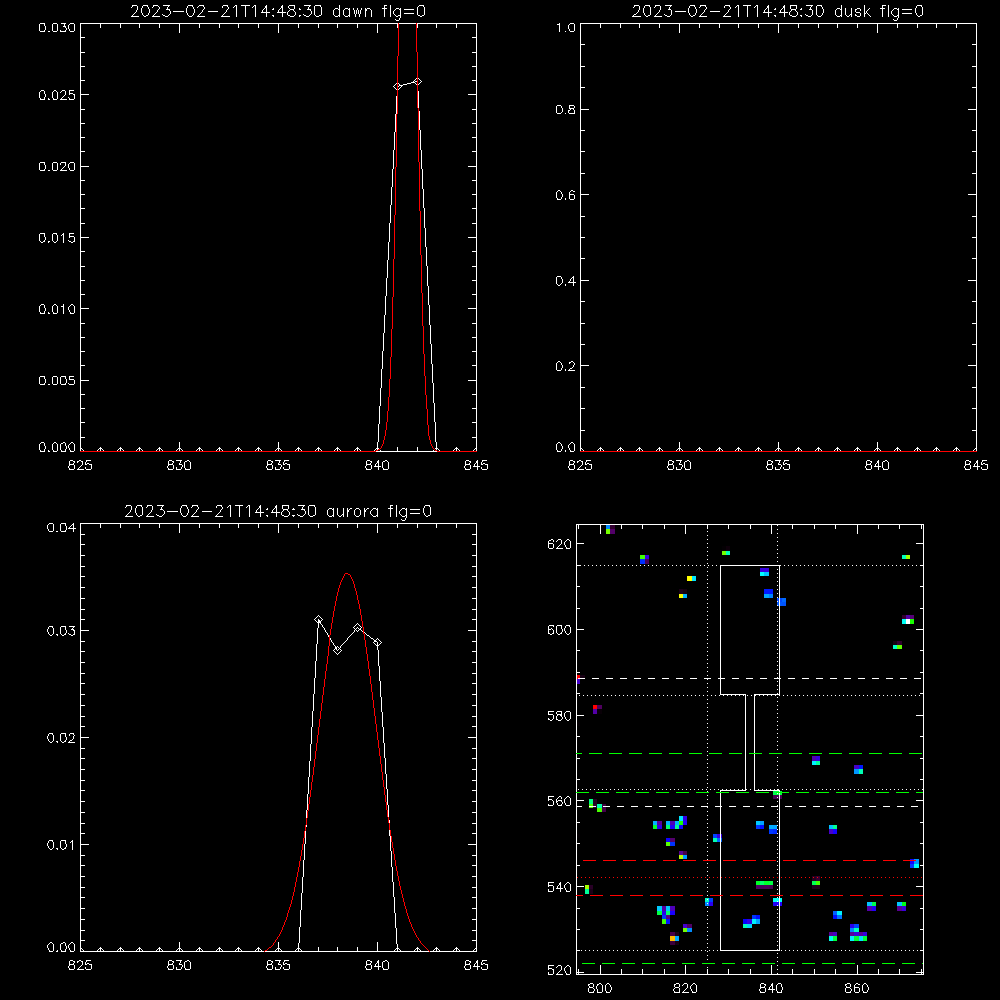The width and height of the screenshot is (1000, 1000).
Task: Click the aurora diamond marker at x=837
Action: coord(318,620)
